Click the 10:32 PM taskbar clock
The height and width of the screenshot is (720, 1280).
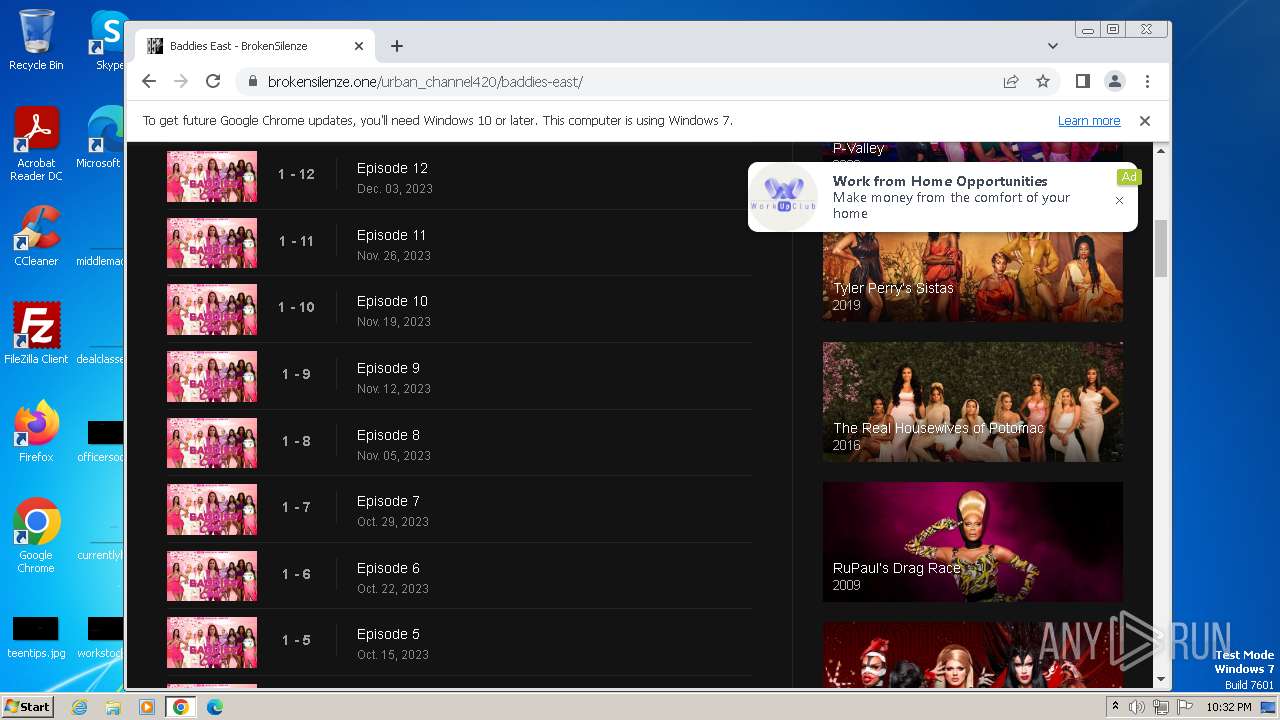(x=1228, y=707)
